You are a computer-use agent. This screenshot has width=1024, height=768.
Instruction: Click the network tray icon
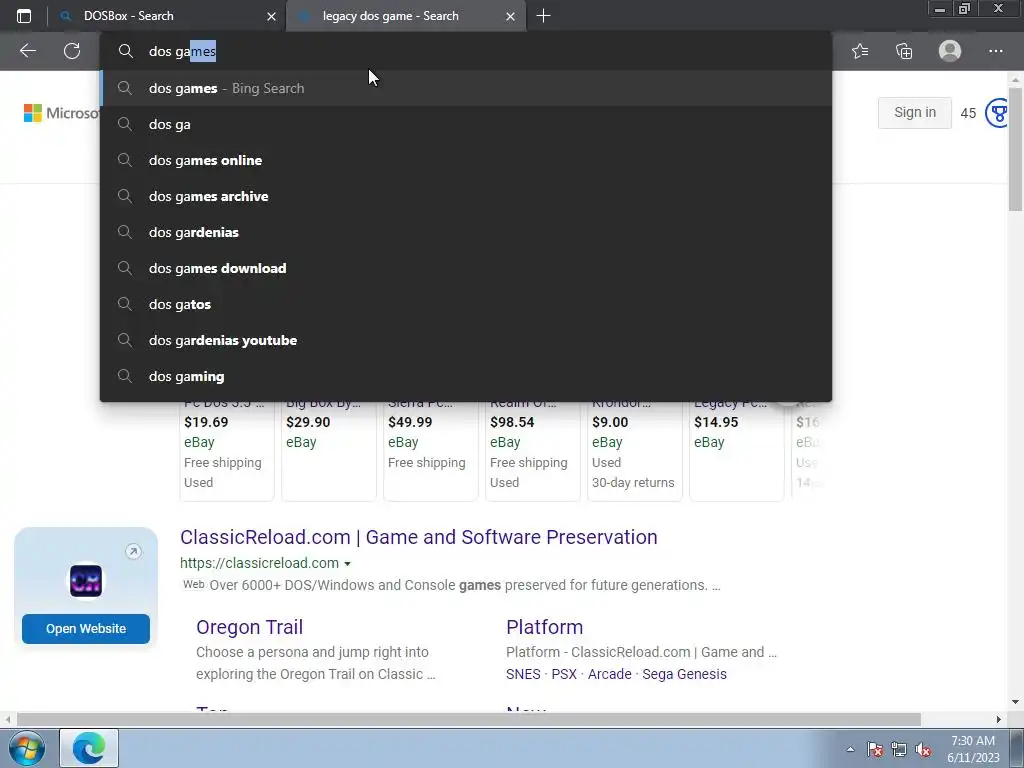(899, 750)
